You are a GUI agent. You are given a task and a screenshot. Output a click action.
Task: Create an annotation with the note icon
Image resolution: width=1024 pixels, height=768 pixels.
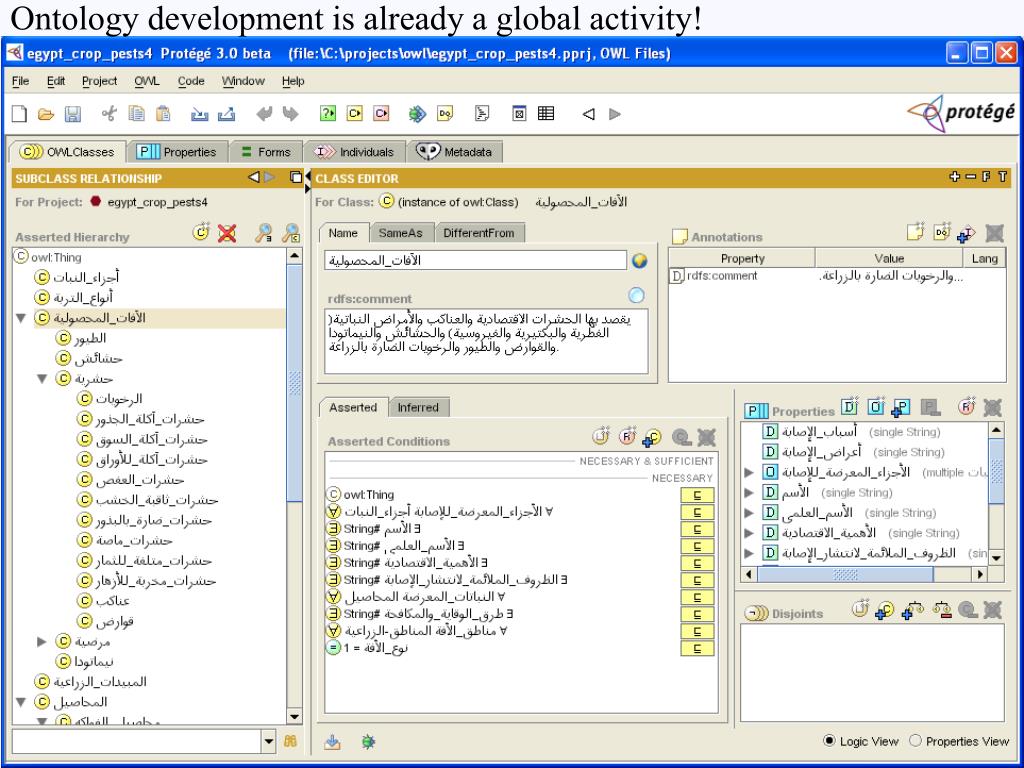(x=916, y=232)
